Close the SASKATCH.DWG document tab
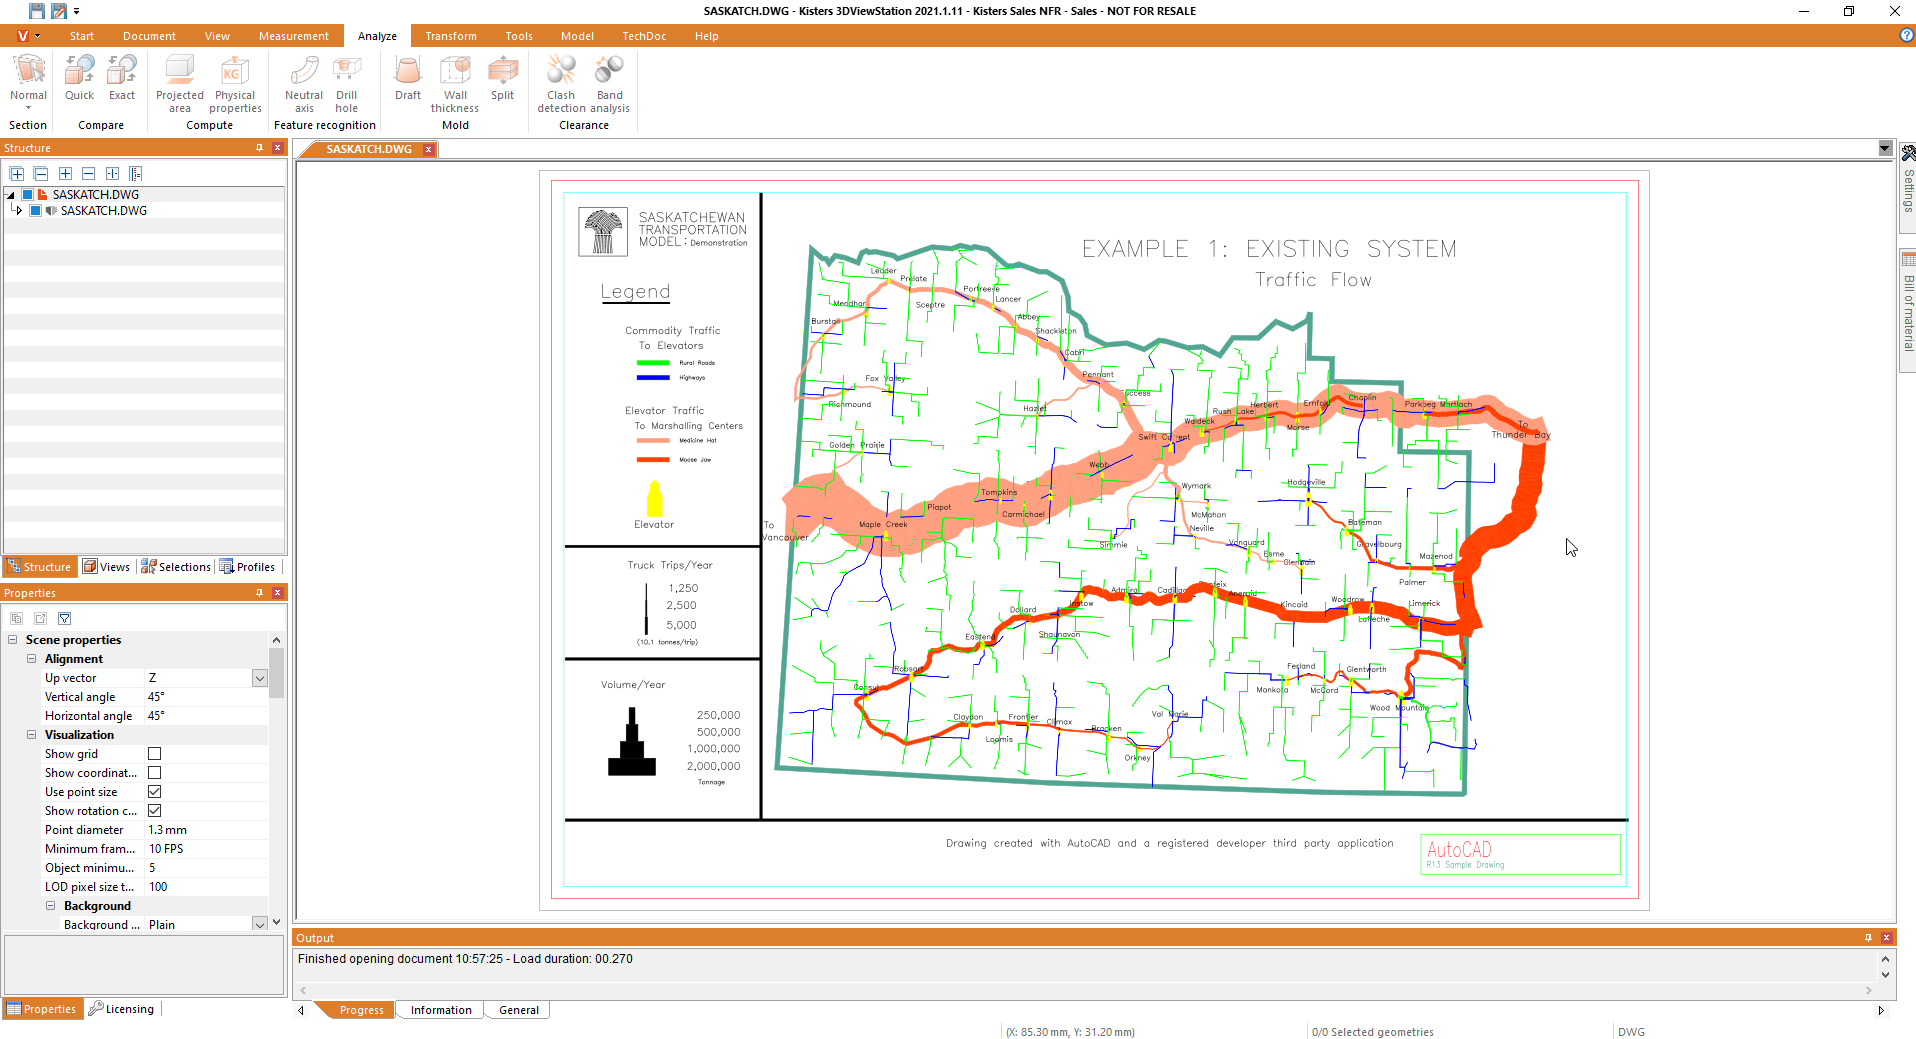1916x1039 pixels. [428, 150]
